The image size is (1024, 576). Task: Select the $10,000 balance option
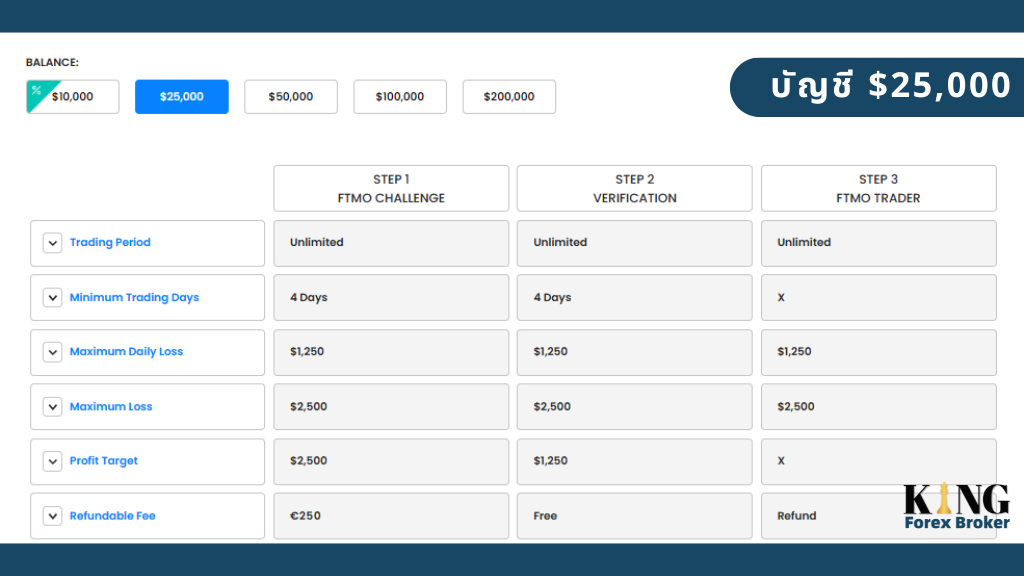[x=72, y=97]
